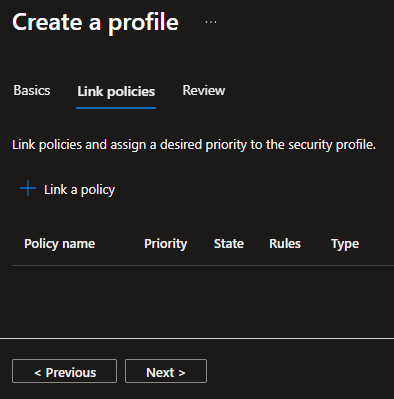Click the empty policy table area

pos(203,301)
